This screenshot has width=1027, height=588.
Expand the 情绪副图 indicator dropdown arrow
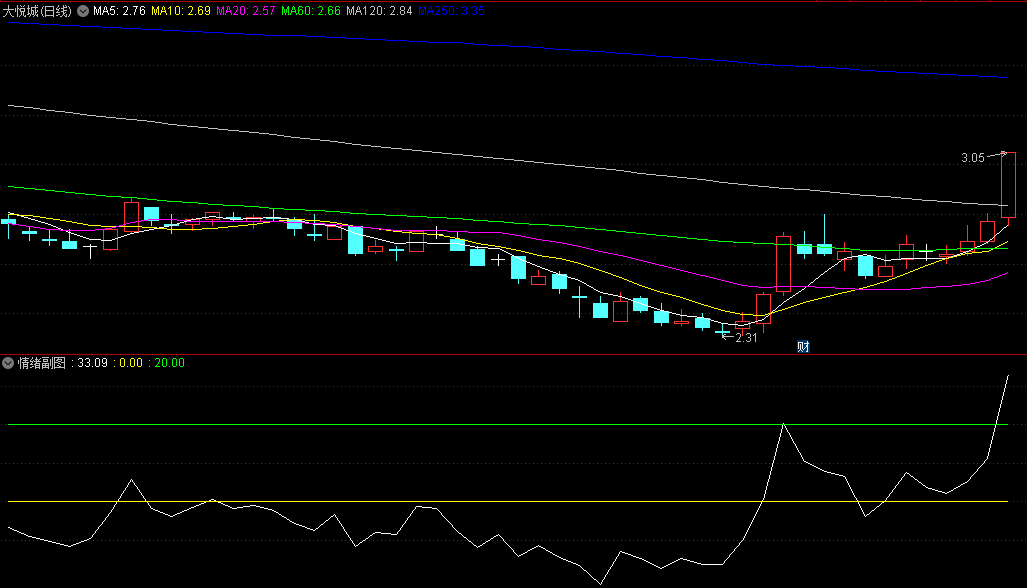8,363
